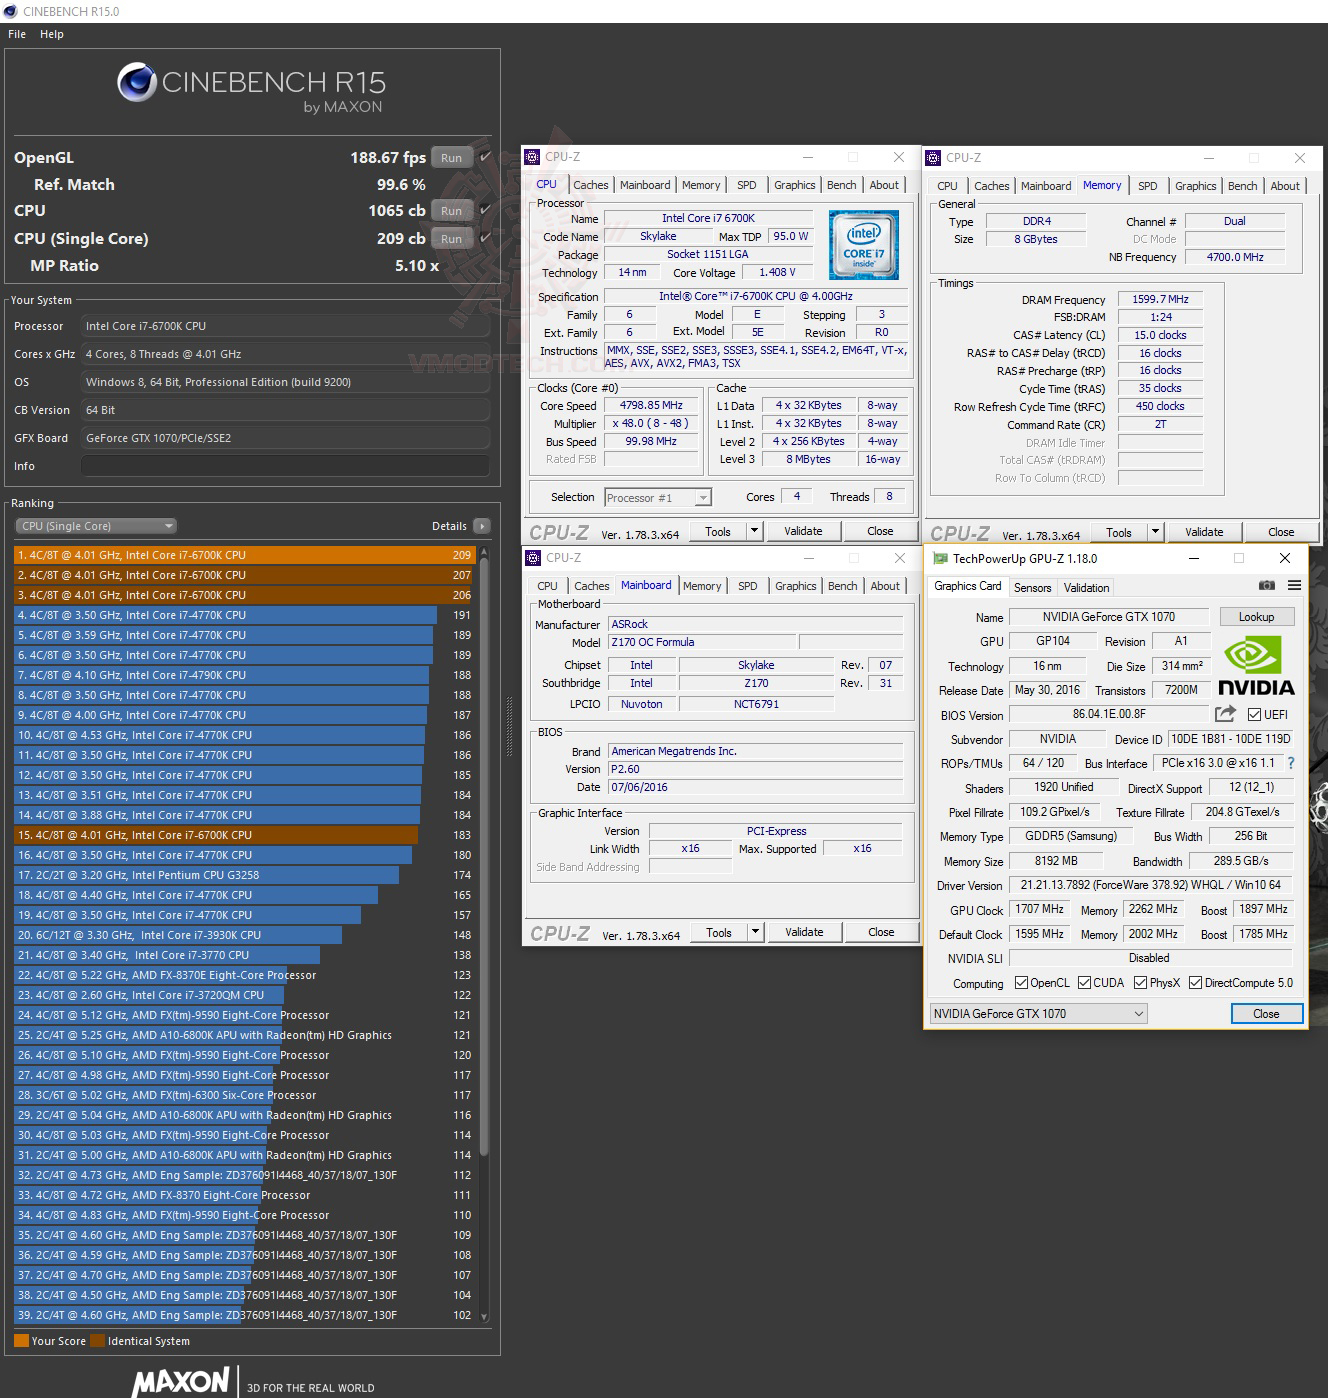Click the GPU-Z Driver Version field

click(x=1150, y=885)
